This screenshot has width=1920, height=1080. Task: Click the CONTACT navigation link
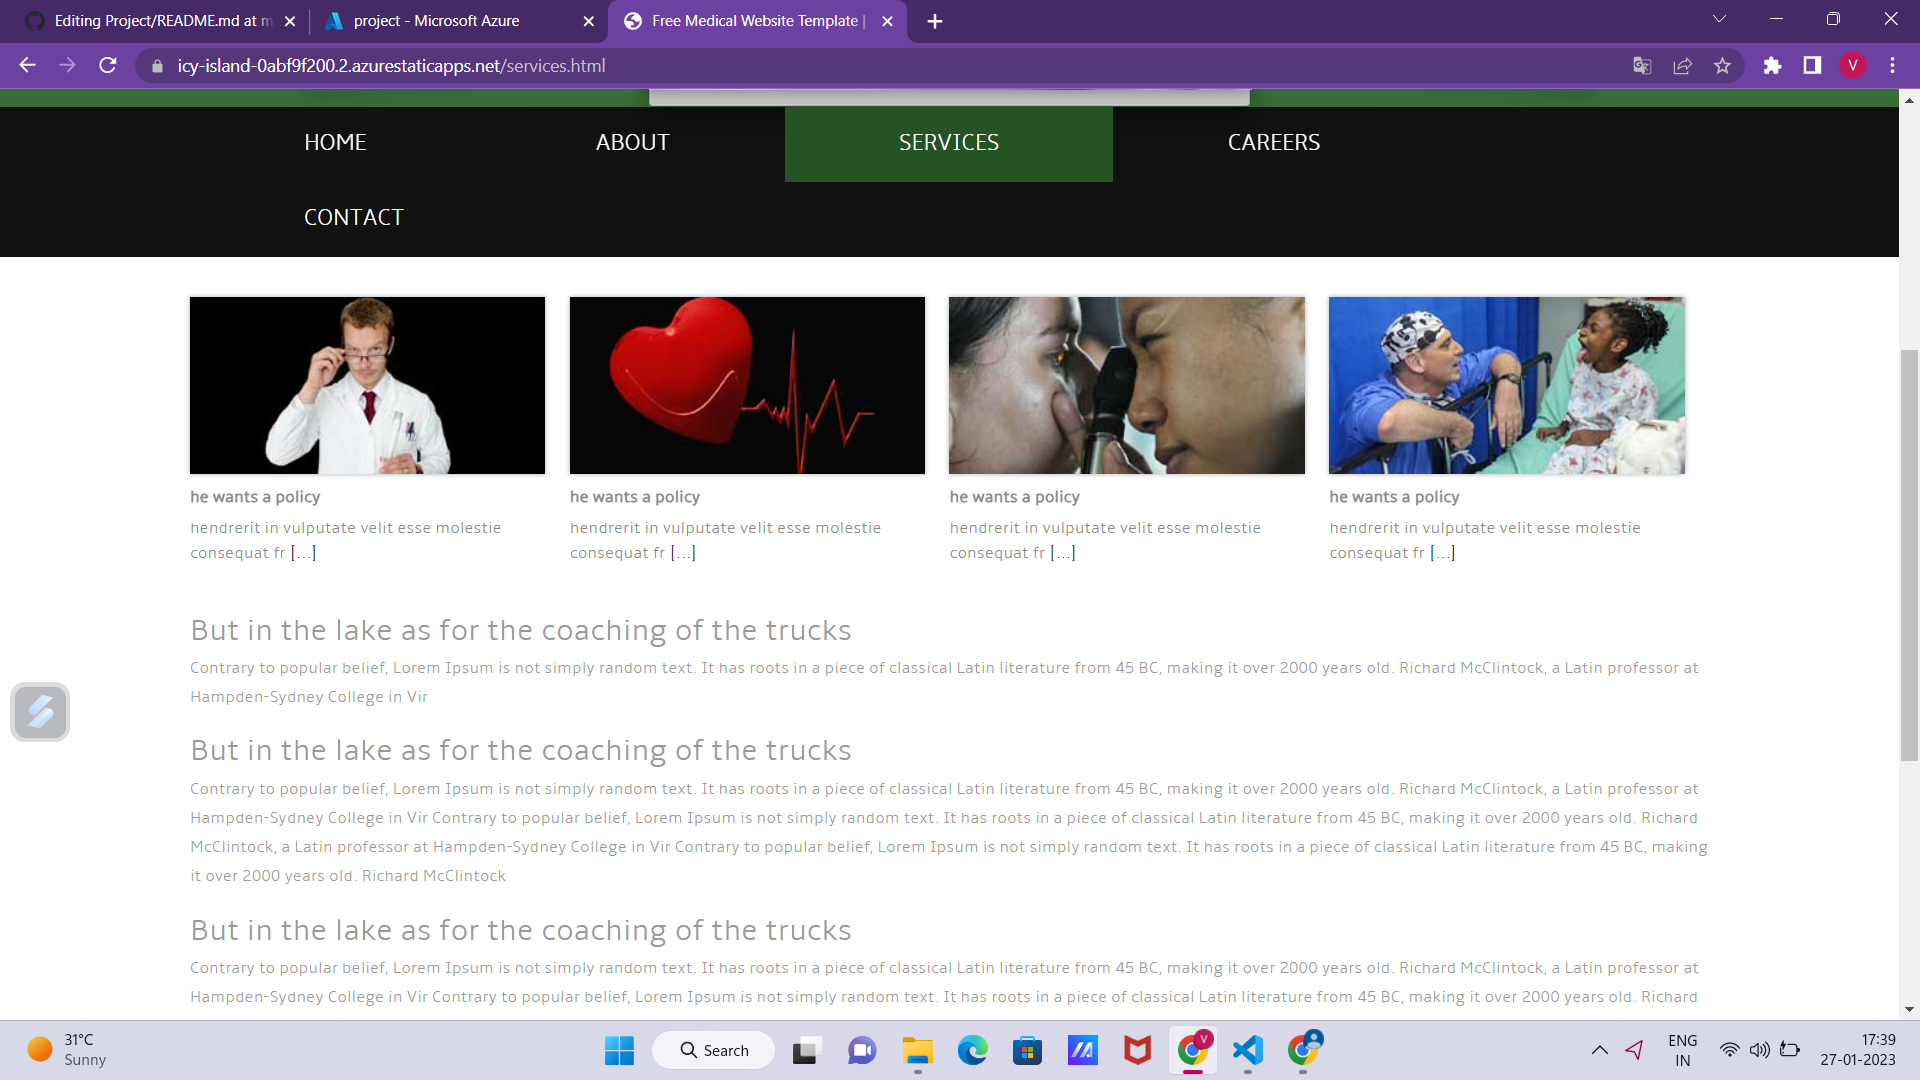pos(353,218)
